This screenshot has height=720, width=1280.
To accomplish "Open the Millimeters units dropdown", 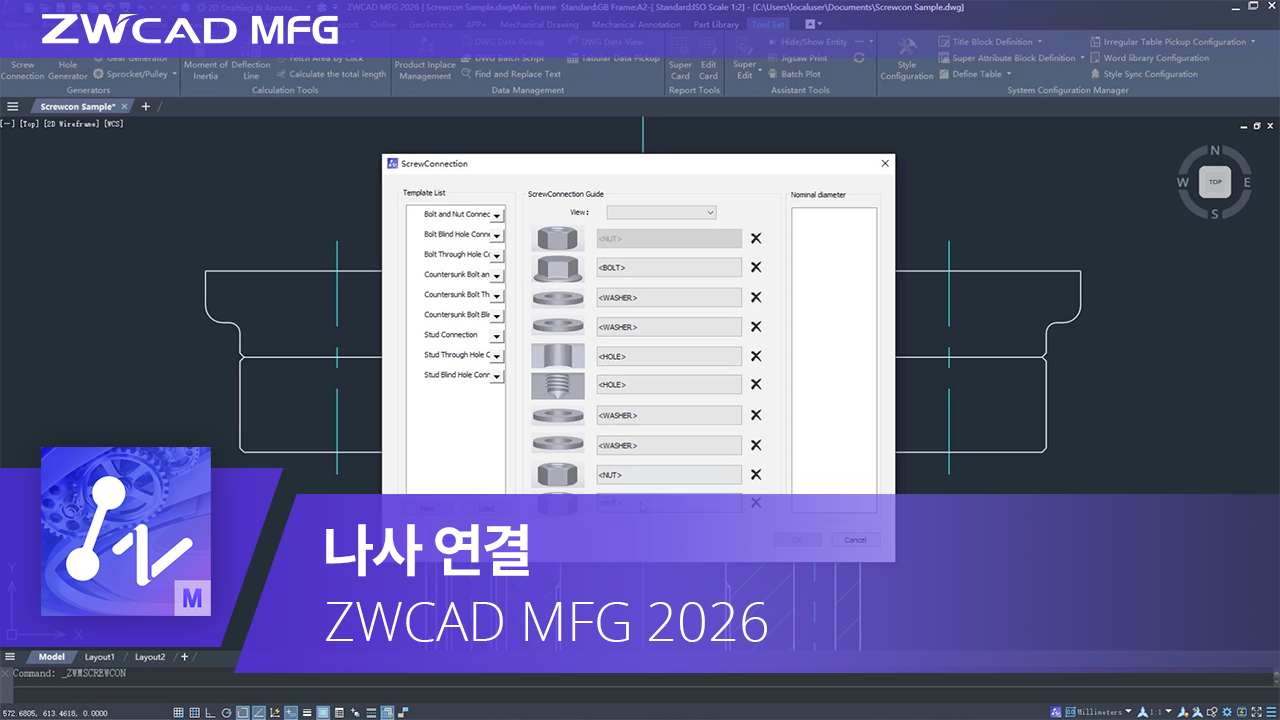I will (x=1128, y=712).
